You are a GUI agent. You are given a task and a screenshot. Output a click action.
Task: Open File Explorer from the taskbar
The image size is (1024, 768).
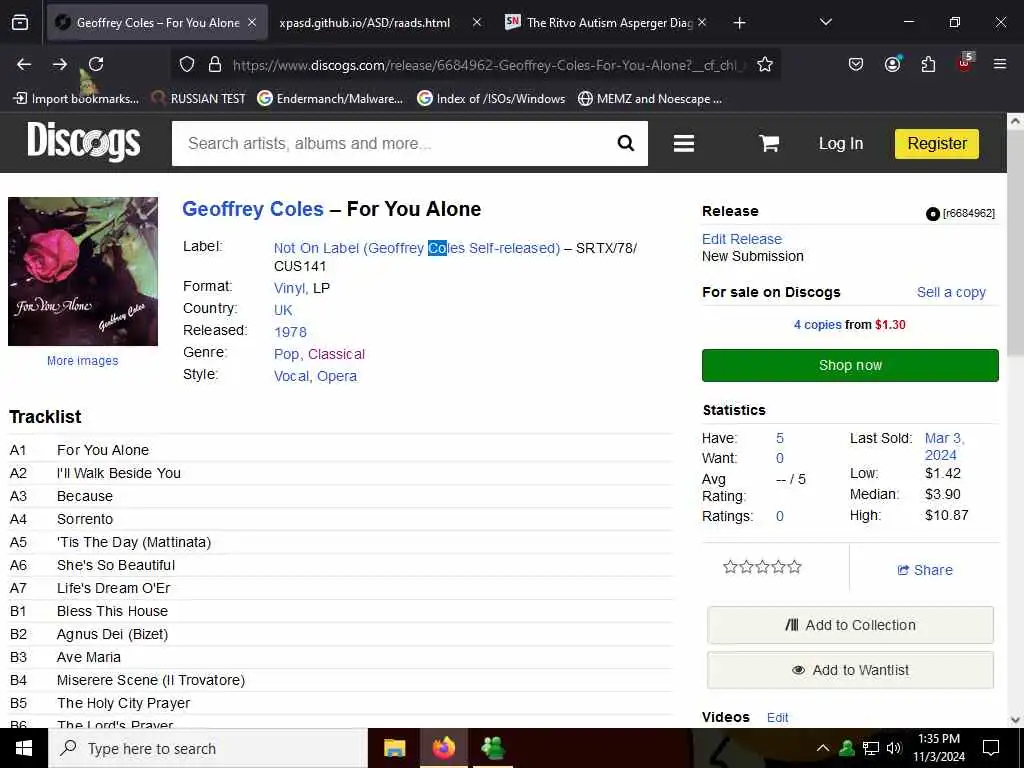coord(394,748)
